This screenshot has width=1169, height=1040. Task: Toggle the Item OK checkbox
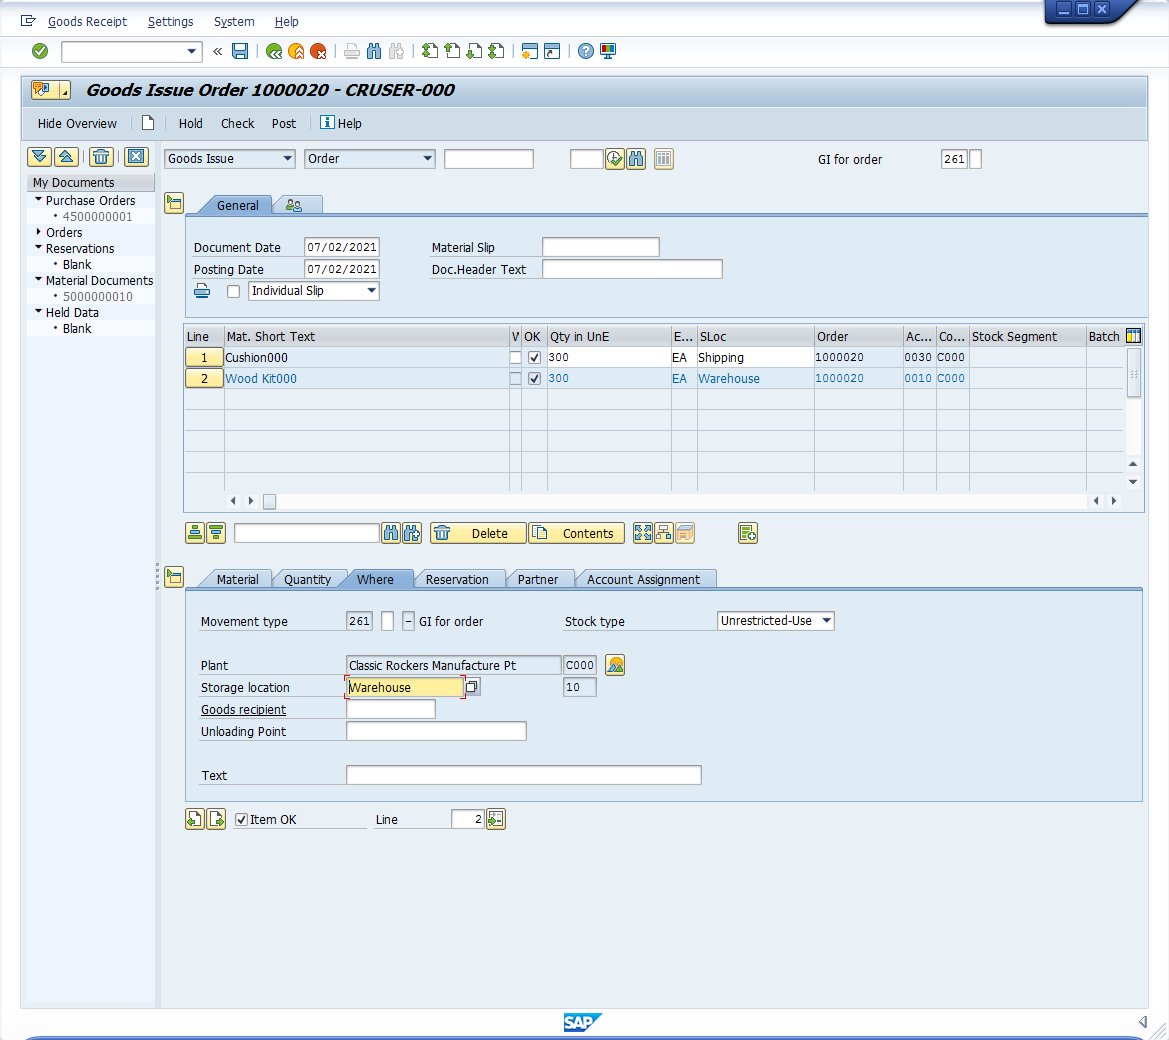[242, 819]
